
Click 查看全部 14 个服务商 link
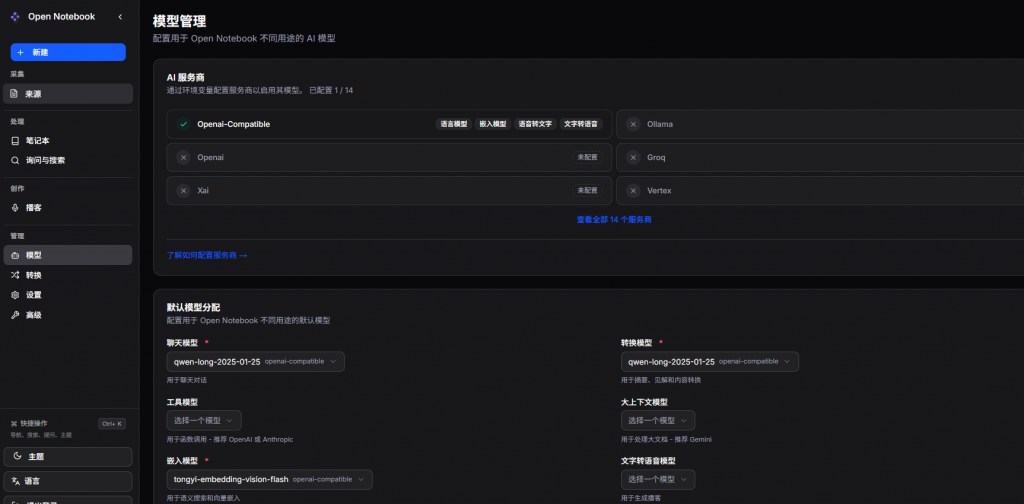tap(614, 220)
